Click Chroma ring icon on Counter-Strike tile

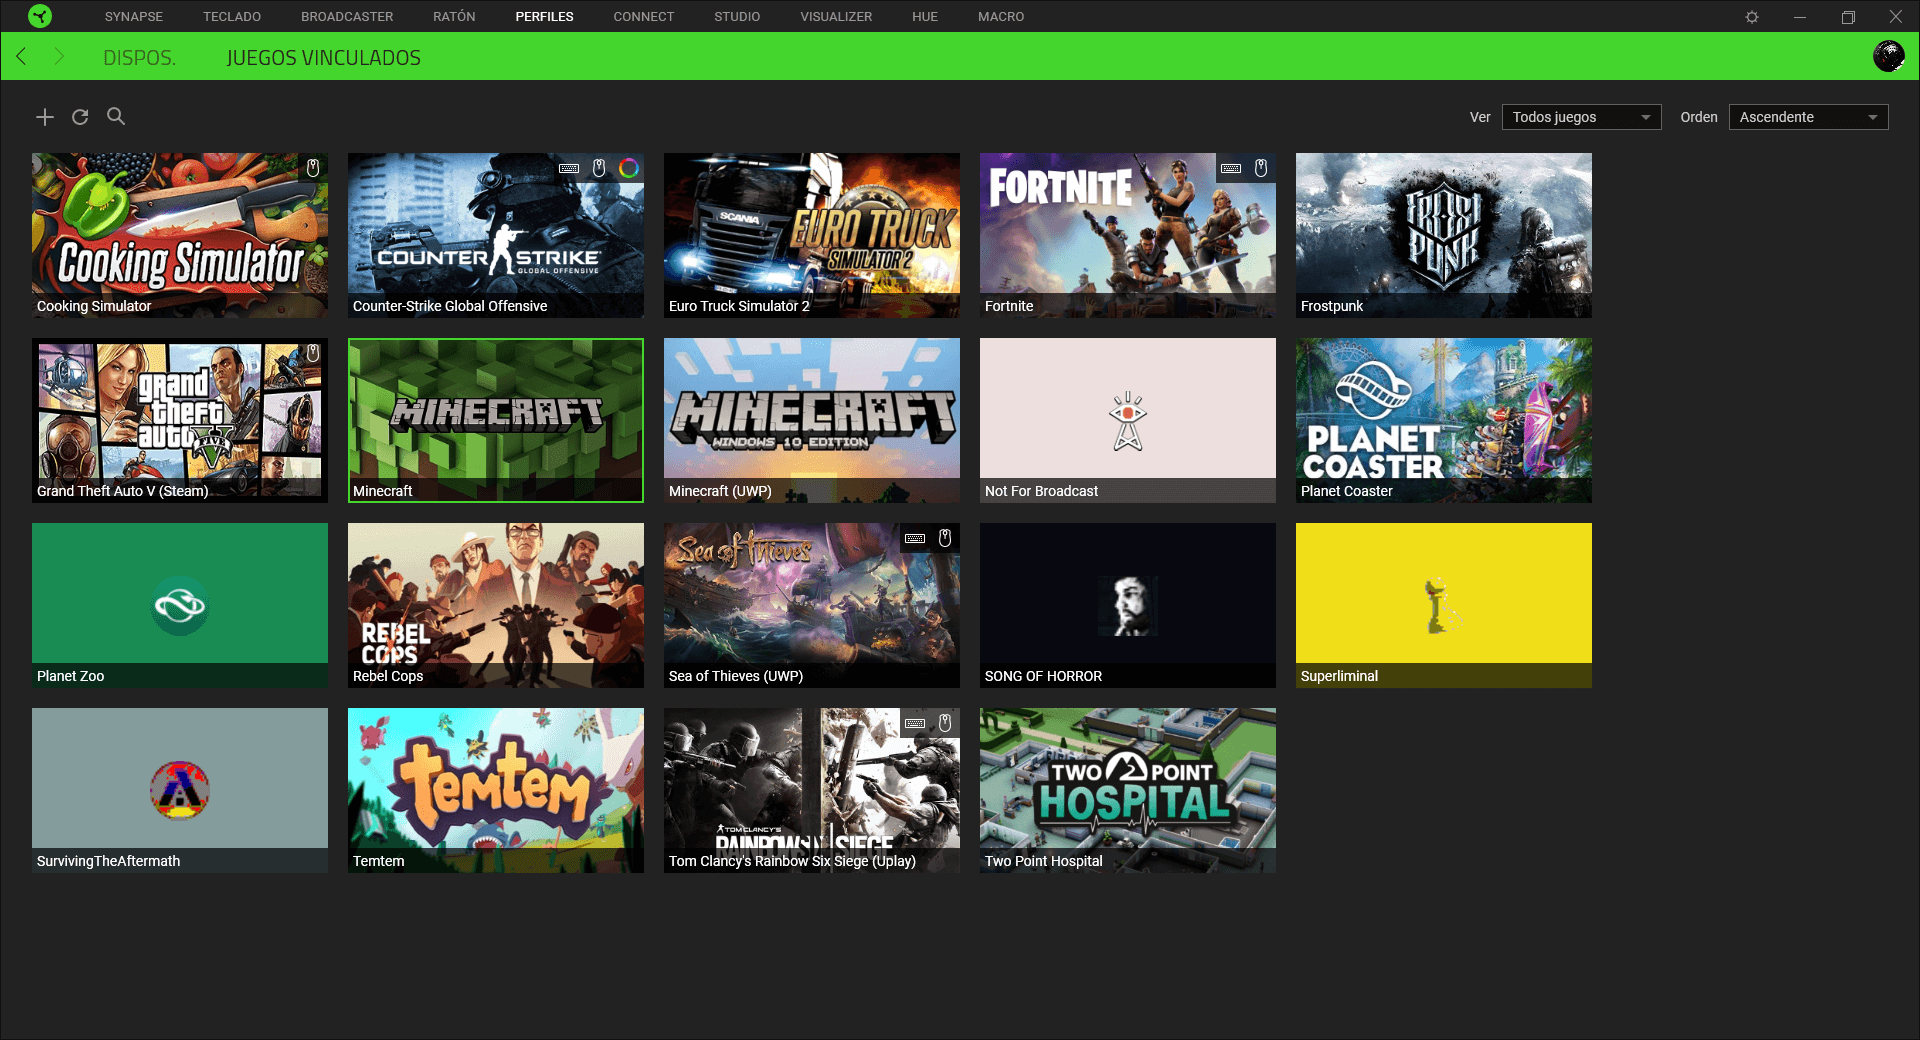(x=629, y=168)
